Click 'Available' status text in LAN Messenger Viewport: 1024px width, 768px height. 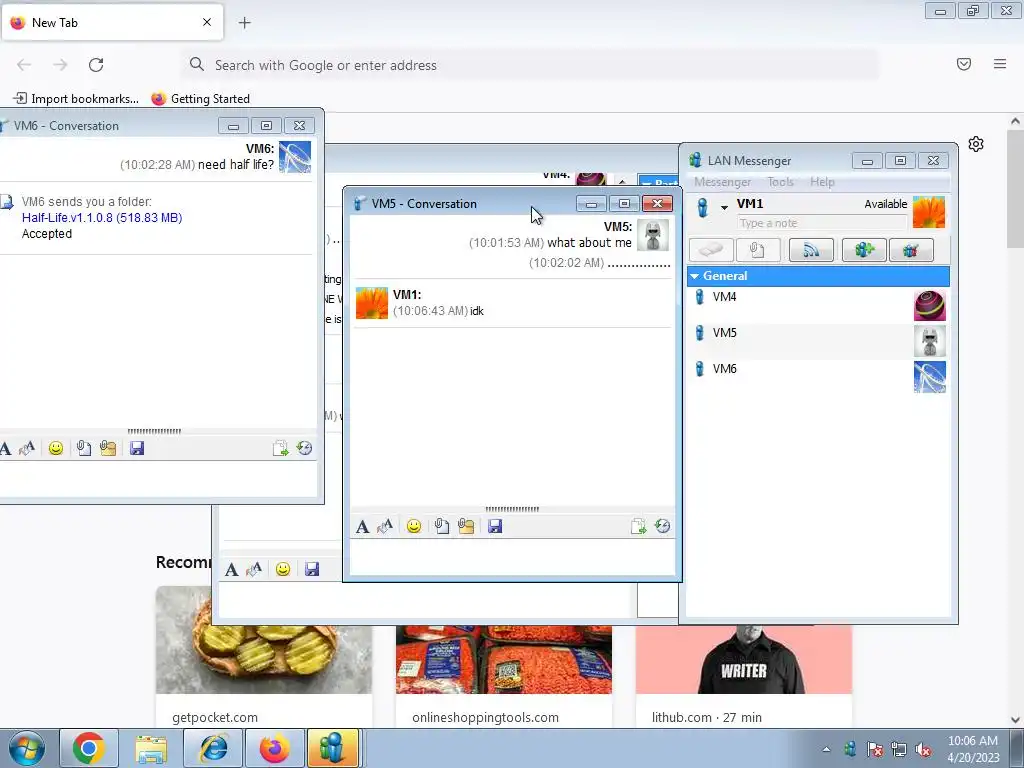(x=886, y=204)
